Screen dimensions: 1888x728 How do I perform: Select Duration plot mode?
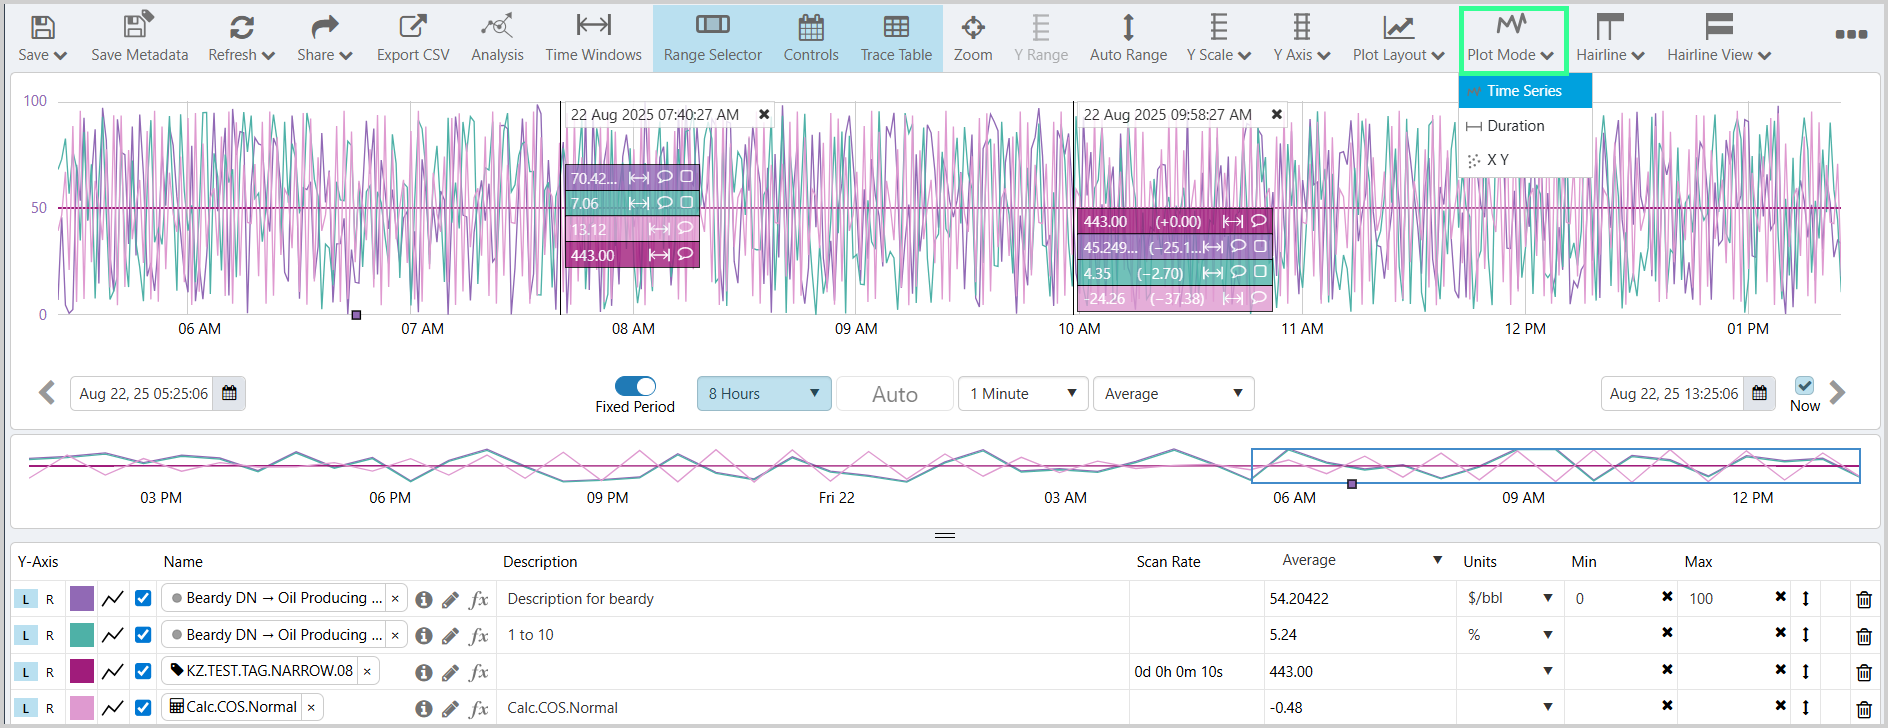(x=1515, y=126)
